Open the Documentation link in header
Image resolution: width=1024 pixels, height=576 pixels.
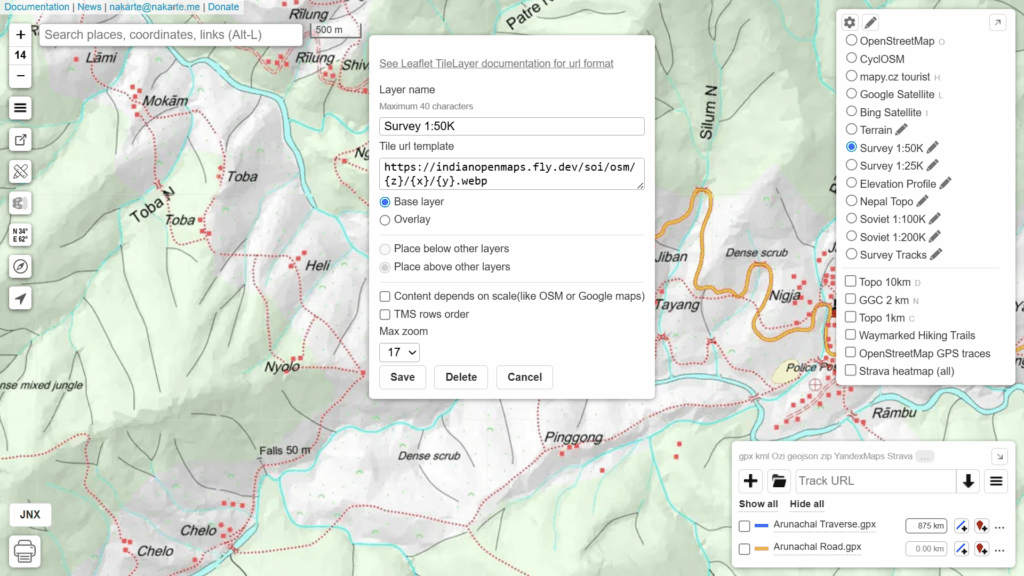35,6
